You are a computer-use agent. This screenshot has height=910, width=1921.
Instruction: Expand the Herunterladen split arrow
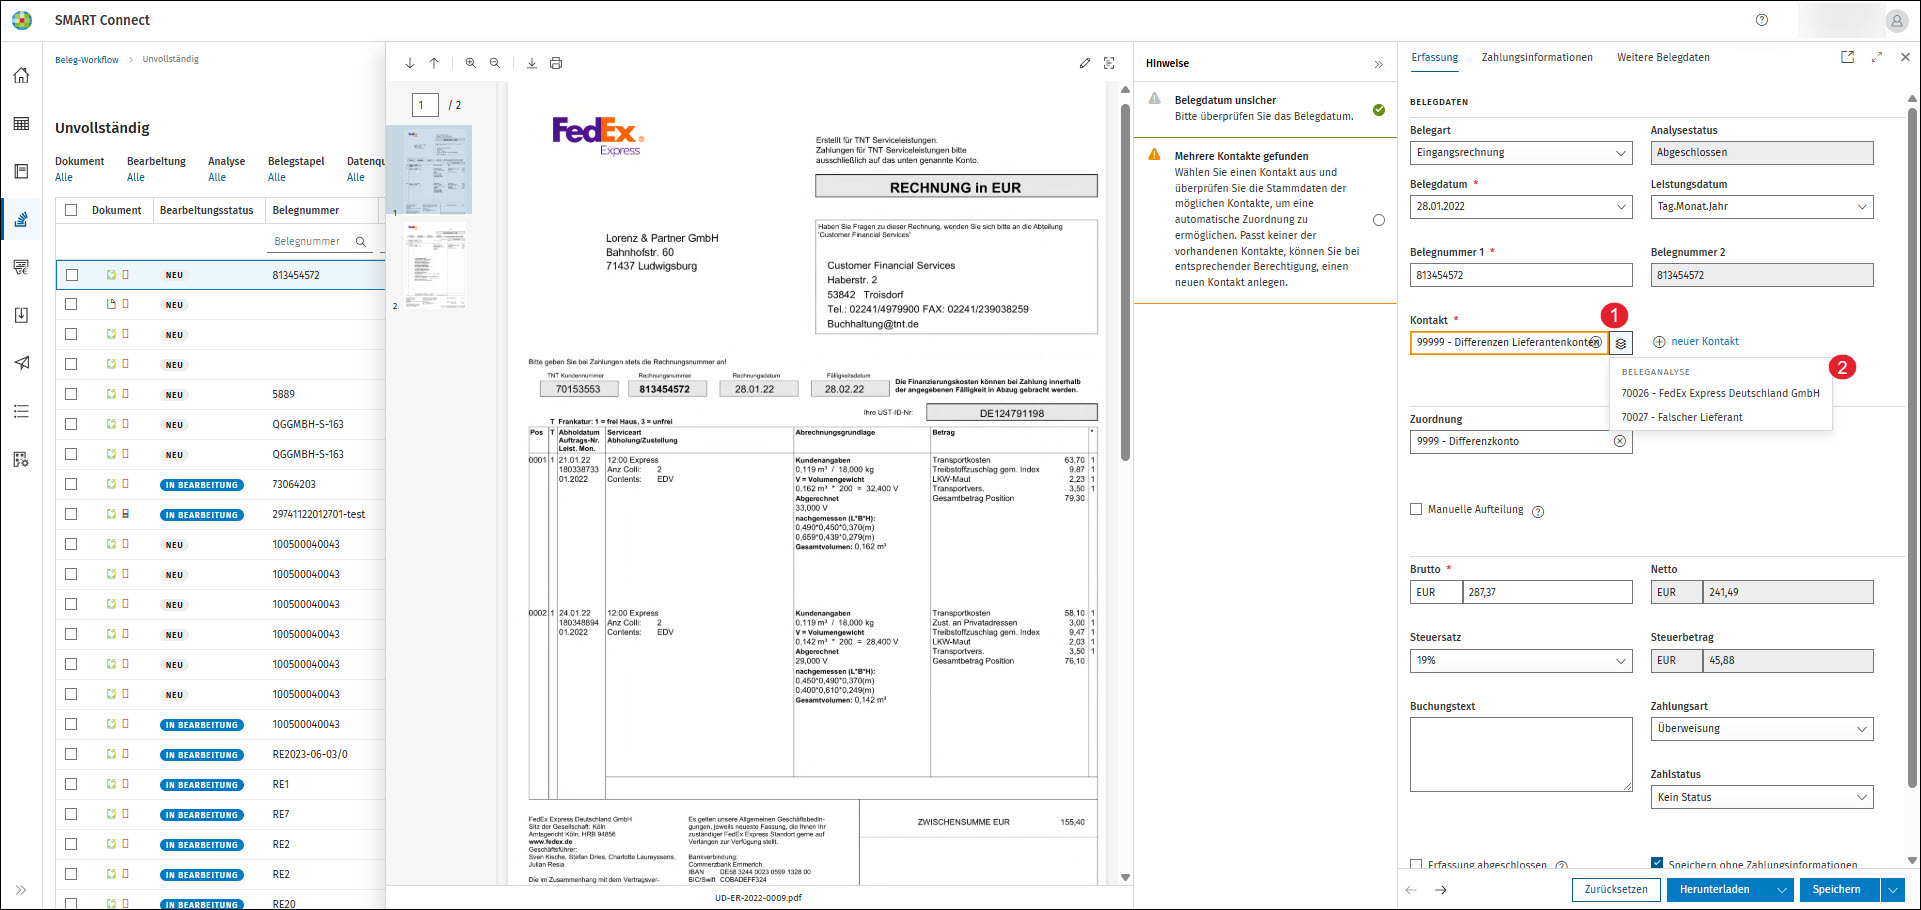click(1782, 890)
